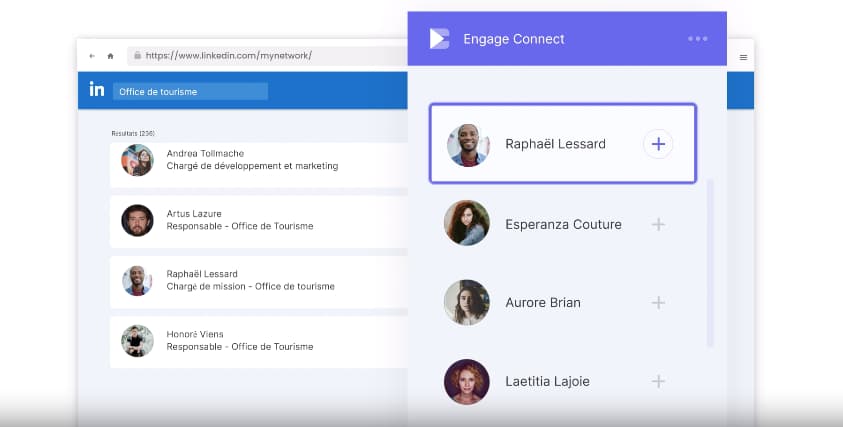Image resolution: width=843 pixels, height=427 pixels.
Task: Add Esperanza Couture with plus icon
Action: click(x=658, y=224)
